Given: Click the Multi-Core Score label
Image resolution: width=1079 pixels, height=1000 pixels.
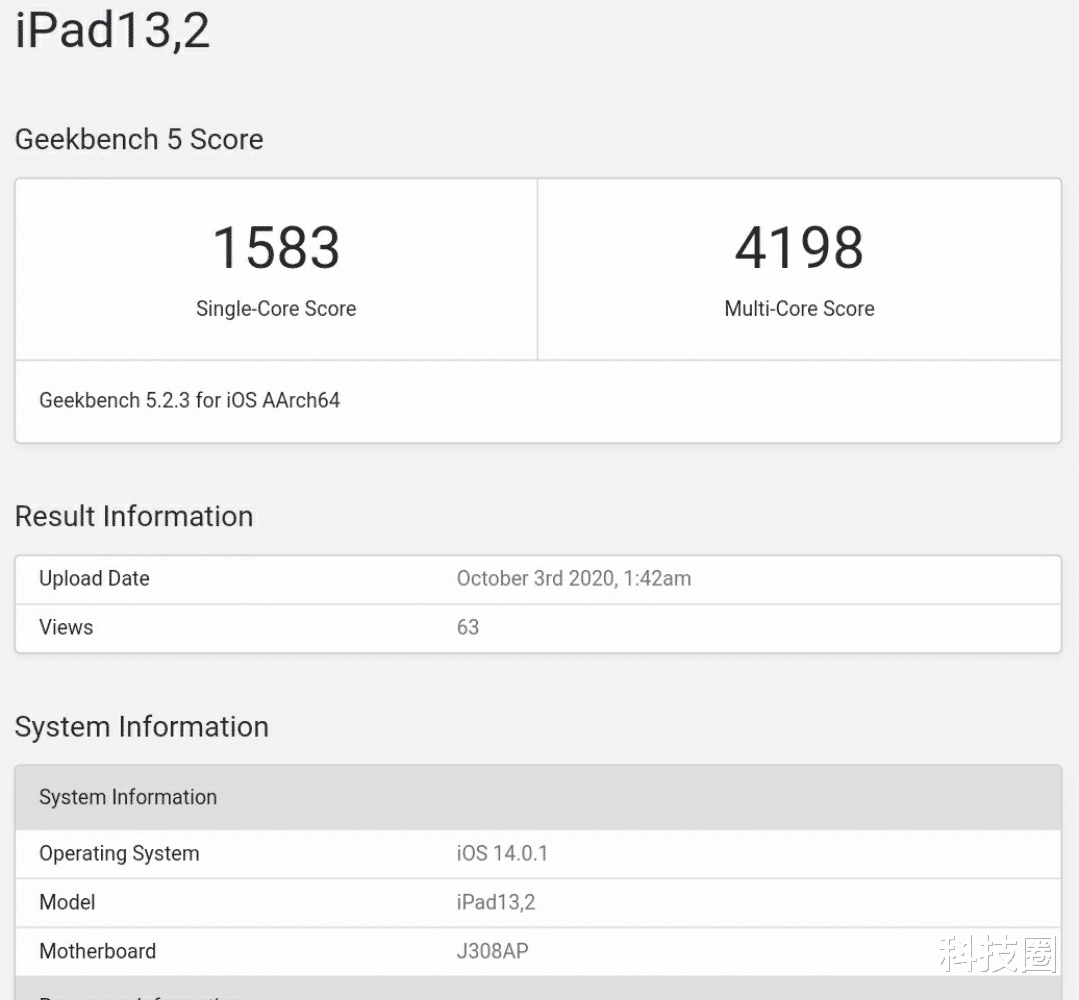Looking at the screenshot, I should 799,308.
